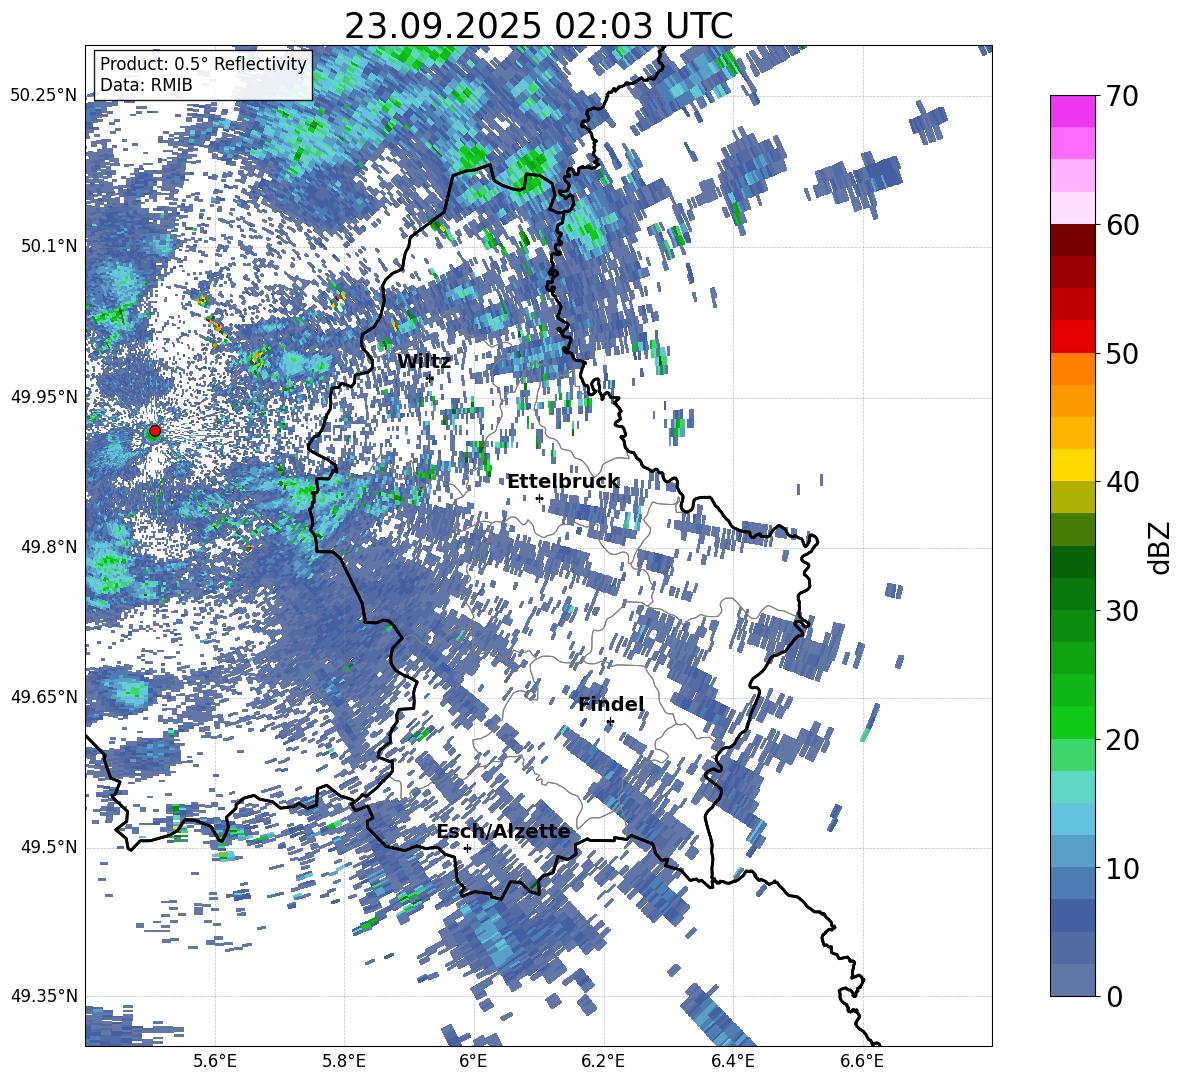Click the Findel location cross marker

coord(610,722)
